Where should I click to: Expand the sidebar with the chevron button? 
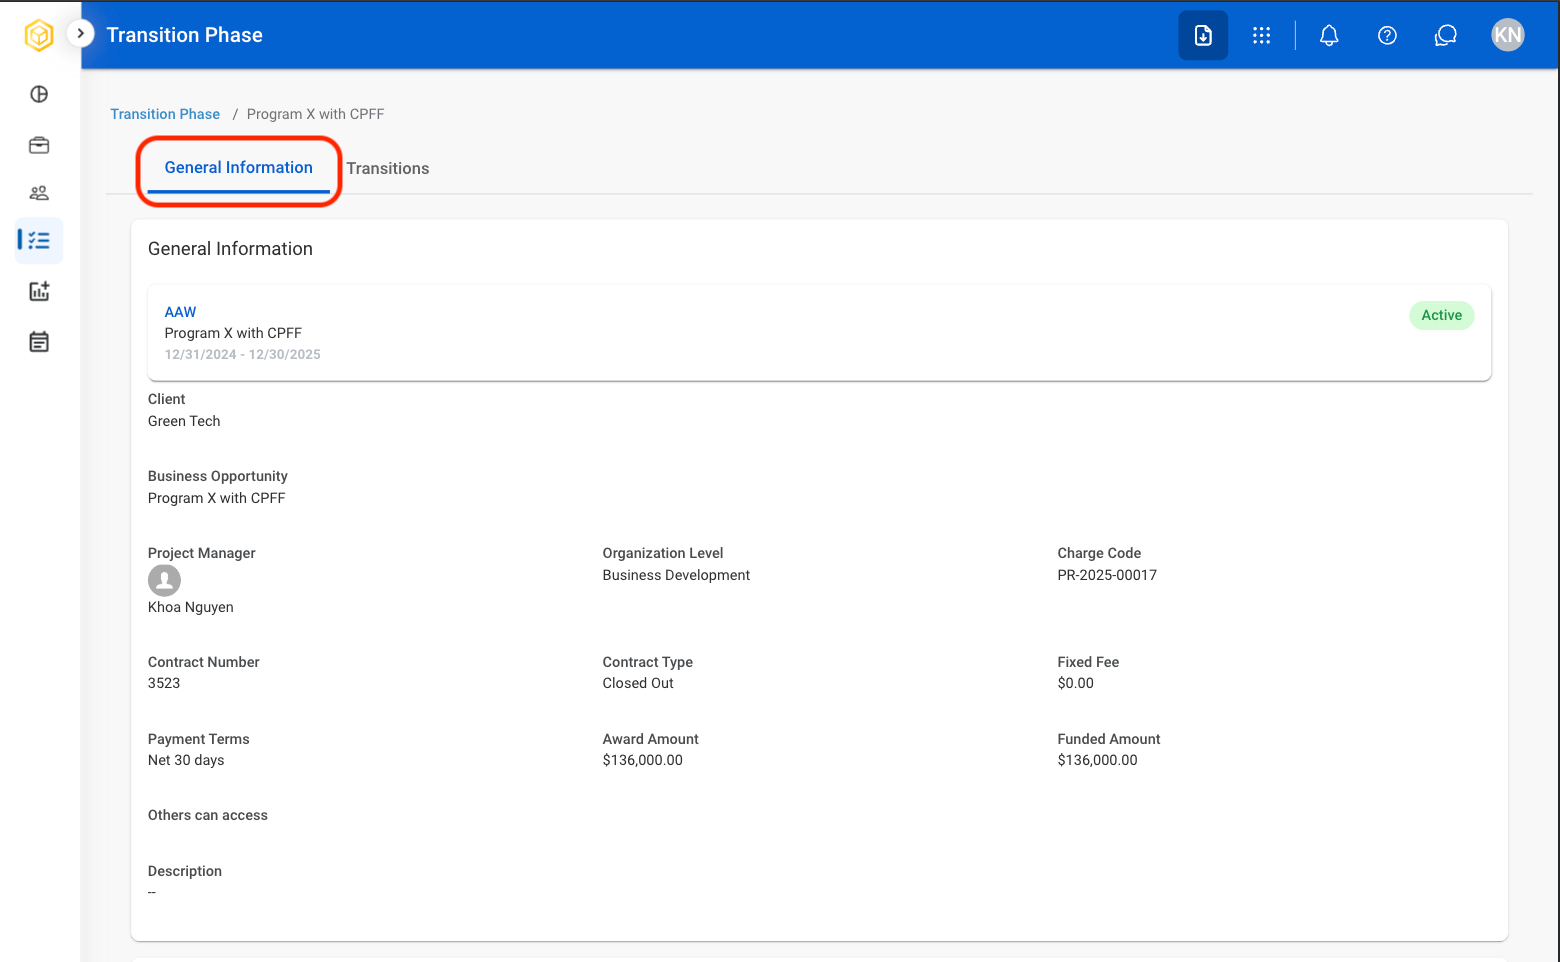81,33
